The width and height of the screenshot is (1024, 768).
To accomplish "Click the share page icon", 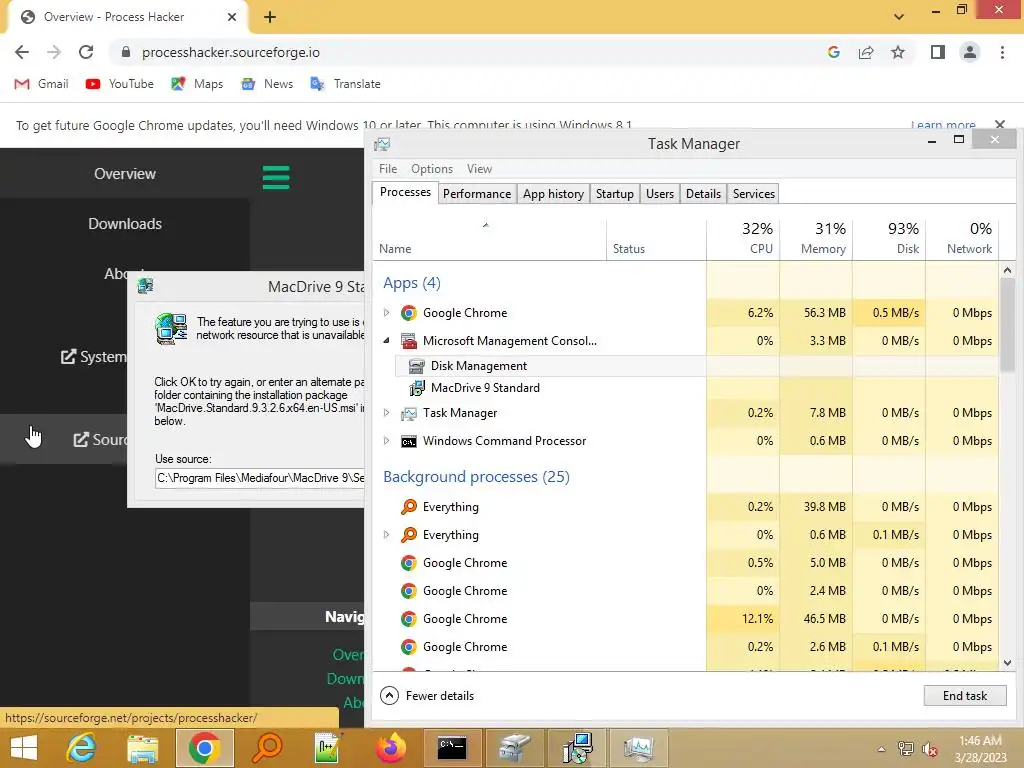I will click(866, 52).
